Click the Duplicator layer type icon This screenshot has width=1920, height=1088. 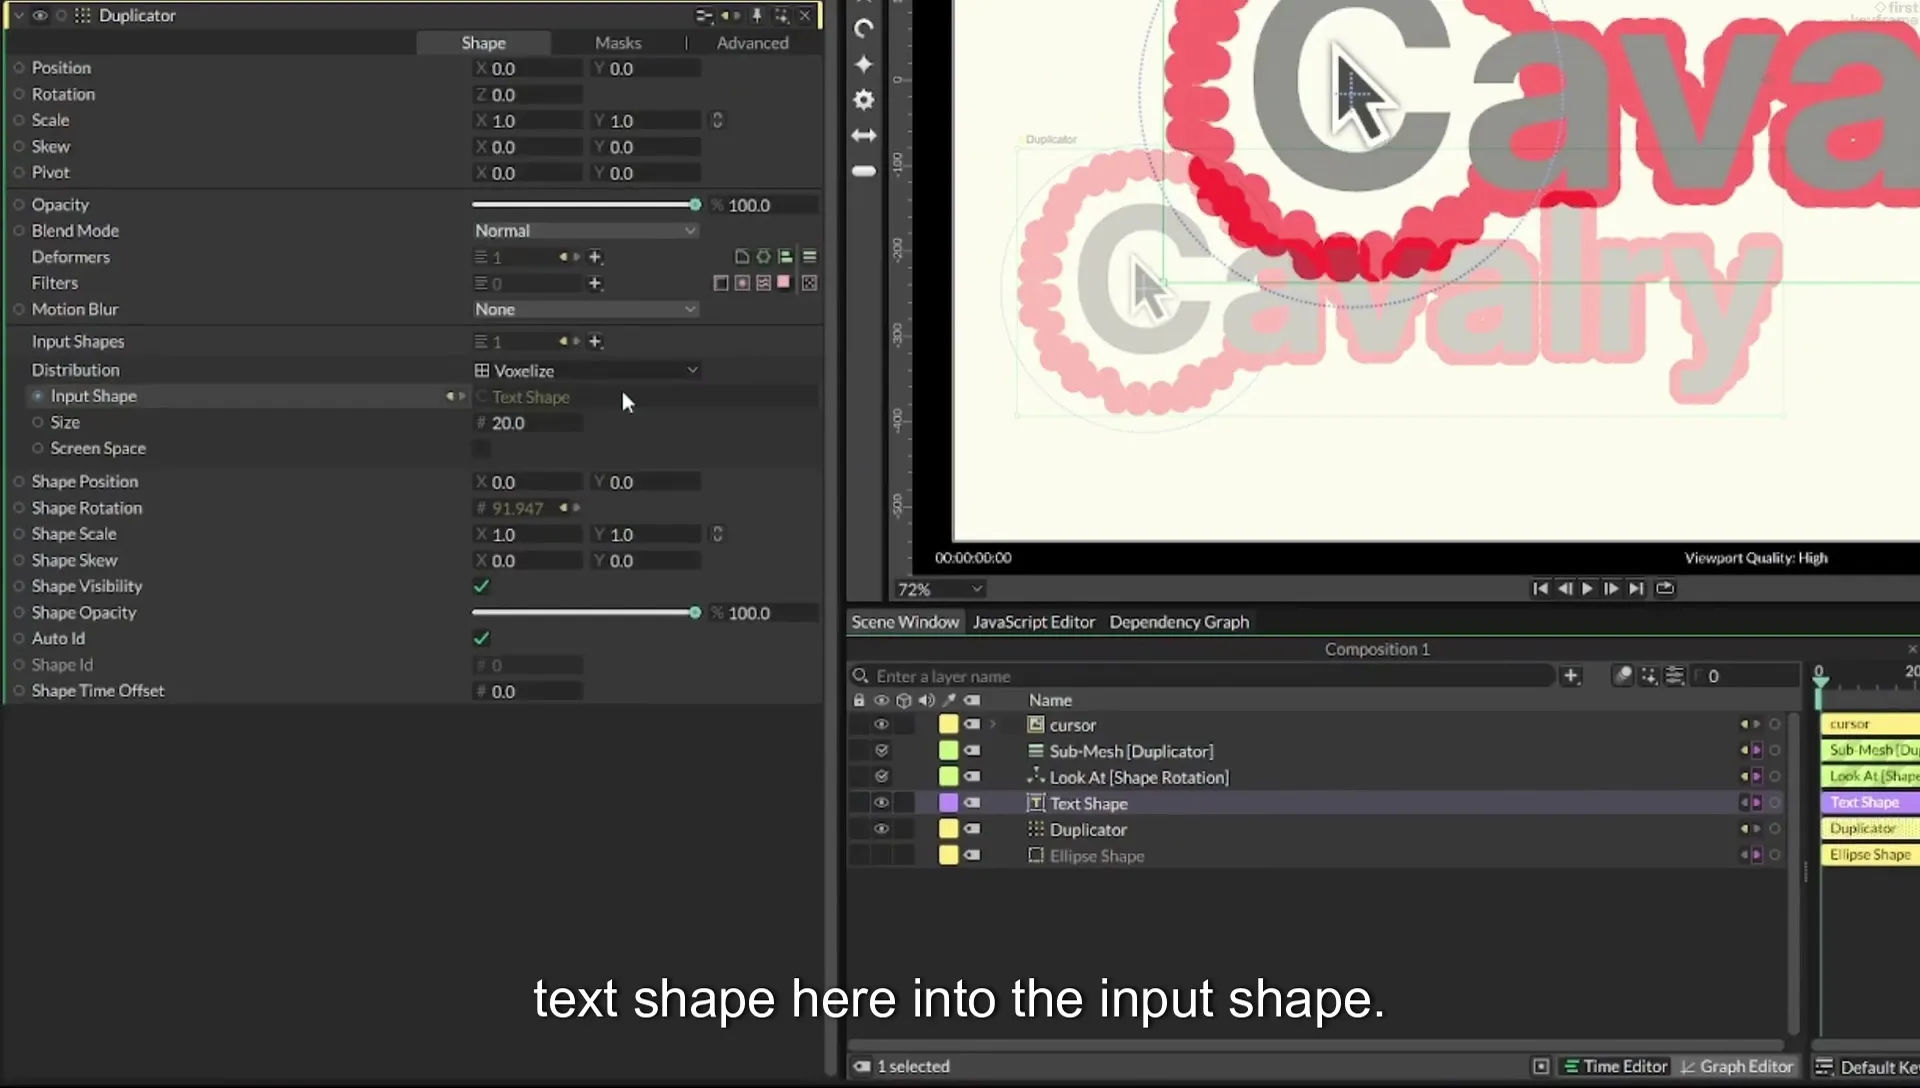(x=1036, y=829)
